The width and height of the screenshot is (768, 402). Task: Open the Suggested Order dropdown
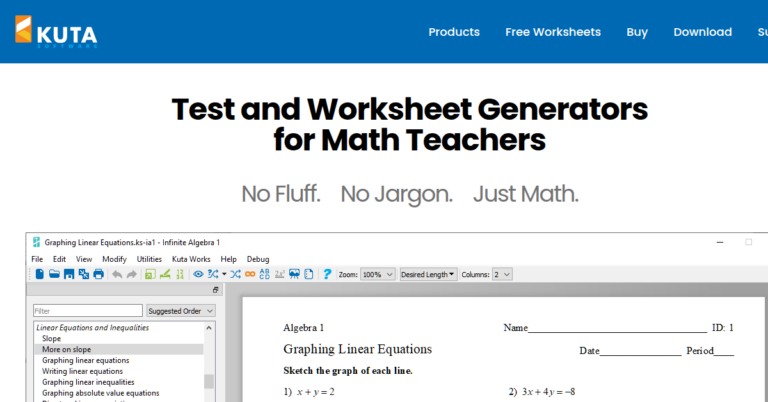tap(181, 311)
